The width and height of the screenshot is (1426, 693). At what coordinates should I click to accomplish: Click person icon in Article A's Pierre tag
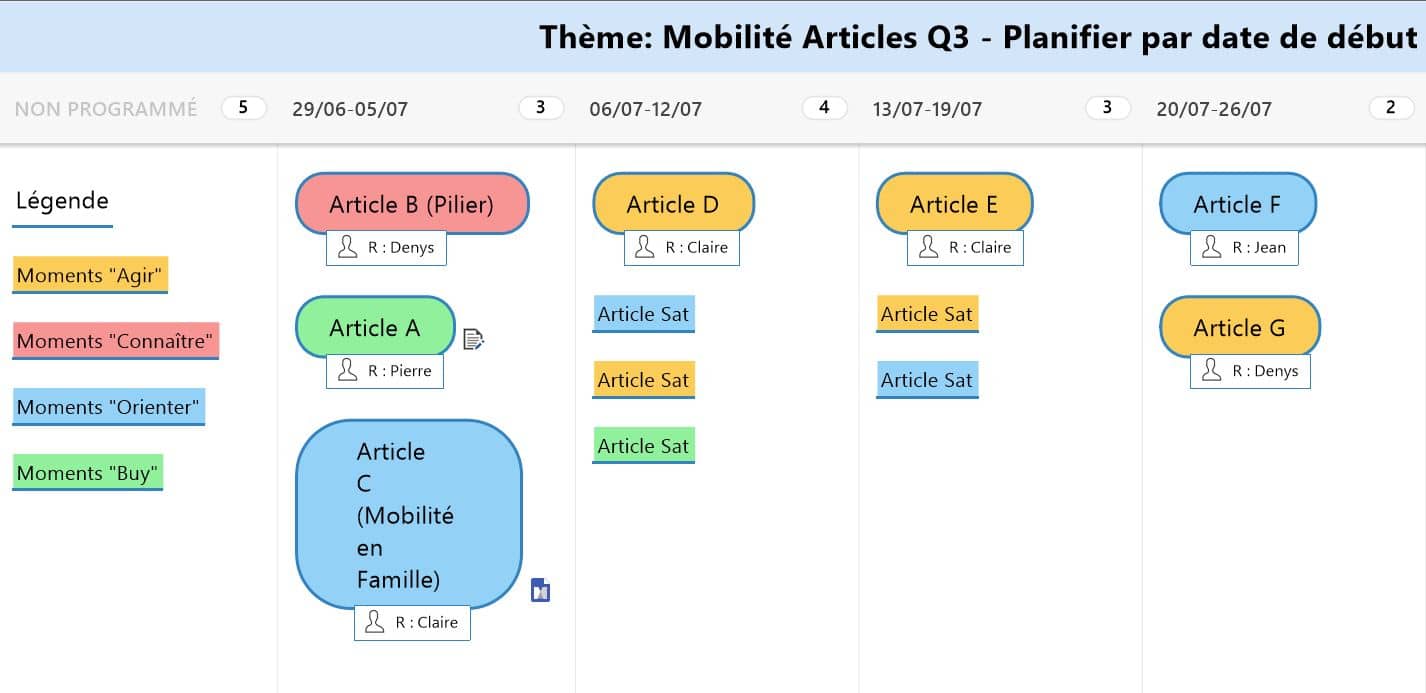pyautogui.click(x=348, y=371)
